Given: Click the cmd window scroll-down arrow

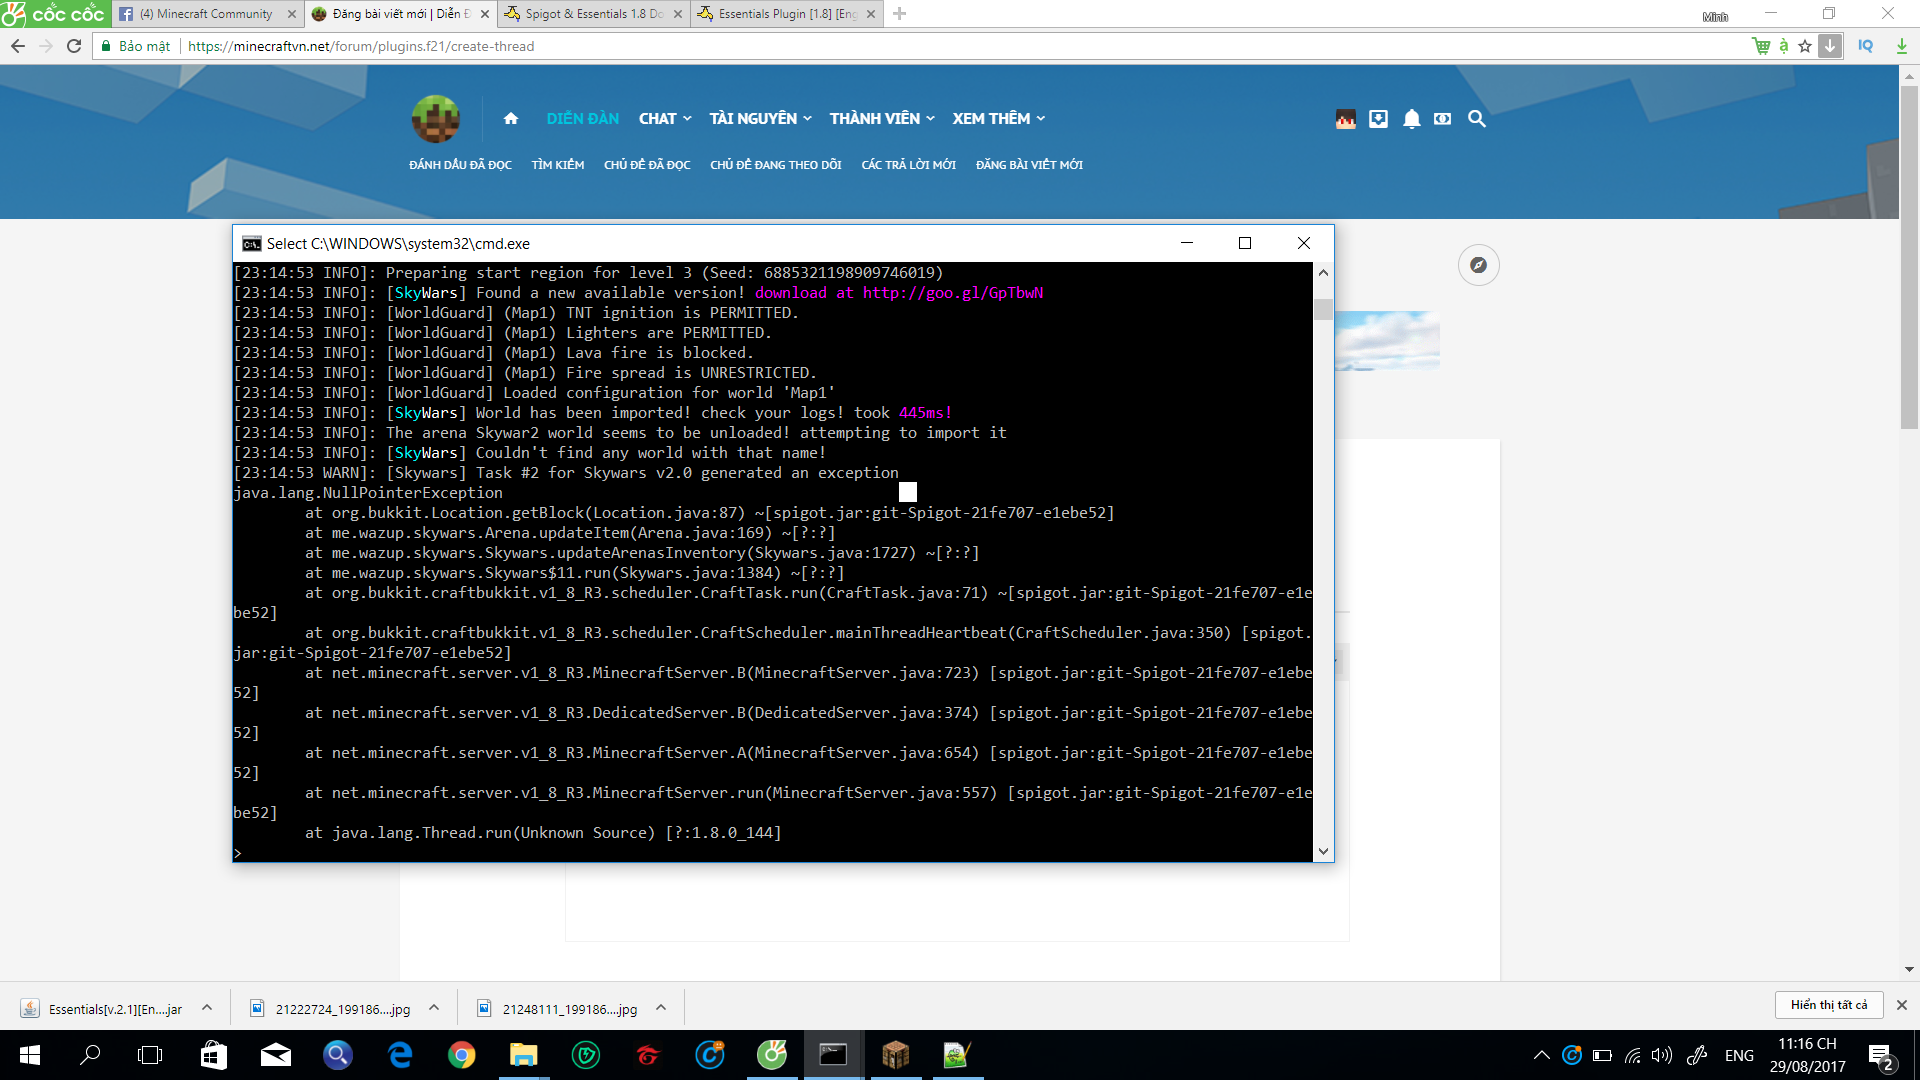Looking at the screenshot, I should 1323,851.
